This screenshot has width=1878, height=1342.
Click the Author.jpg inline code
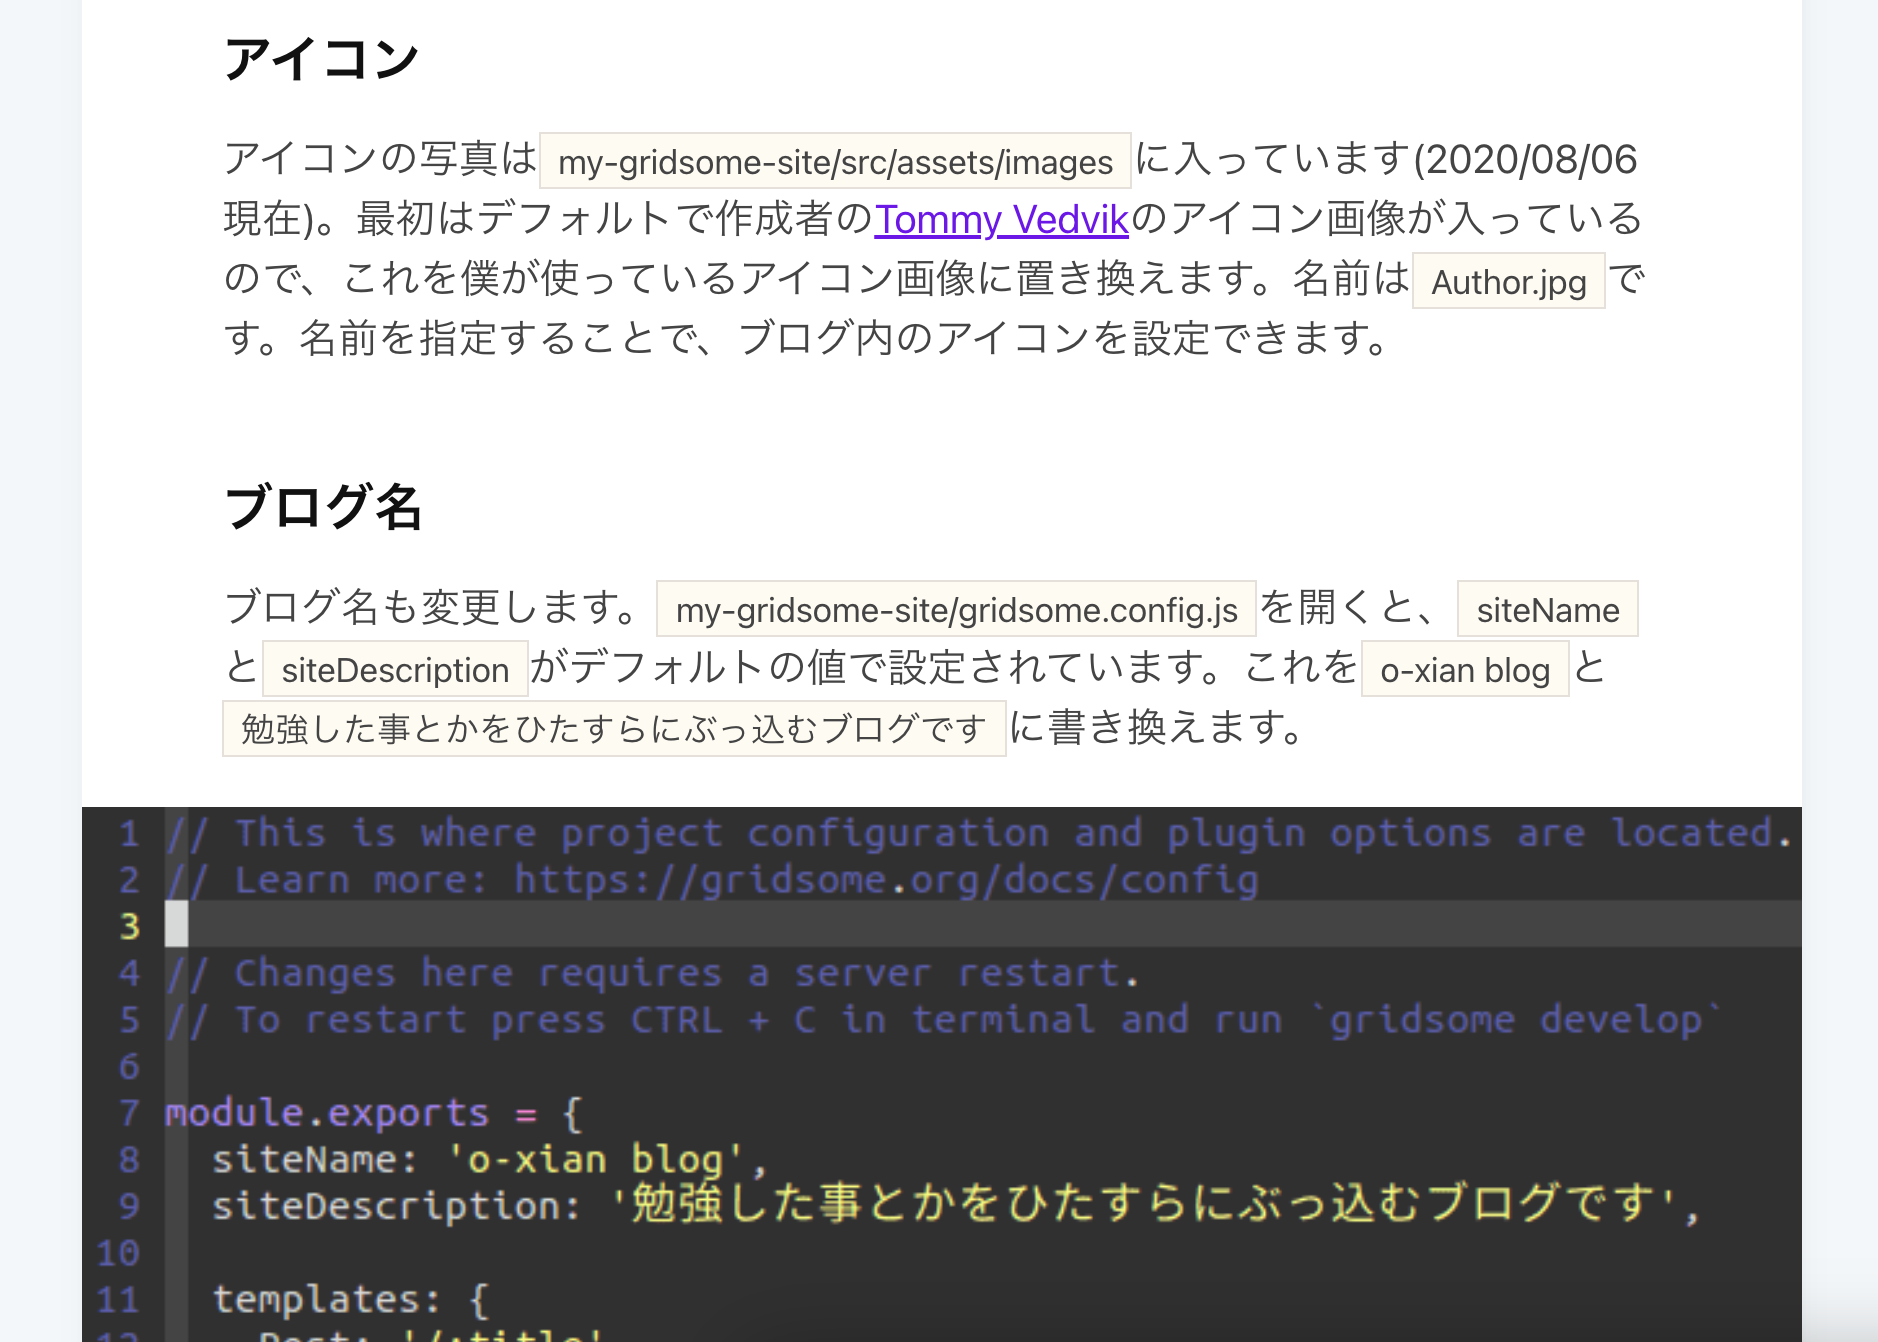(1509, 281)
